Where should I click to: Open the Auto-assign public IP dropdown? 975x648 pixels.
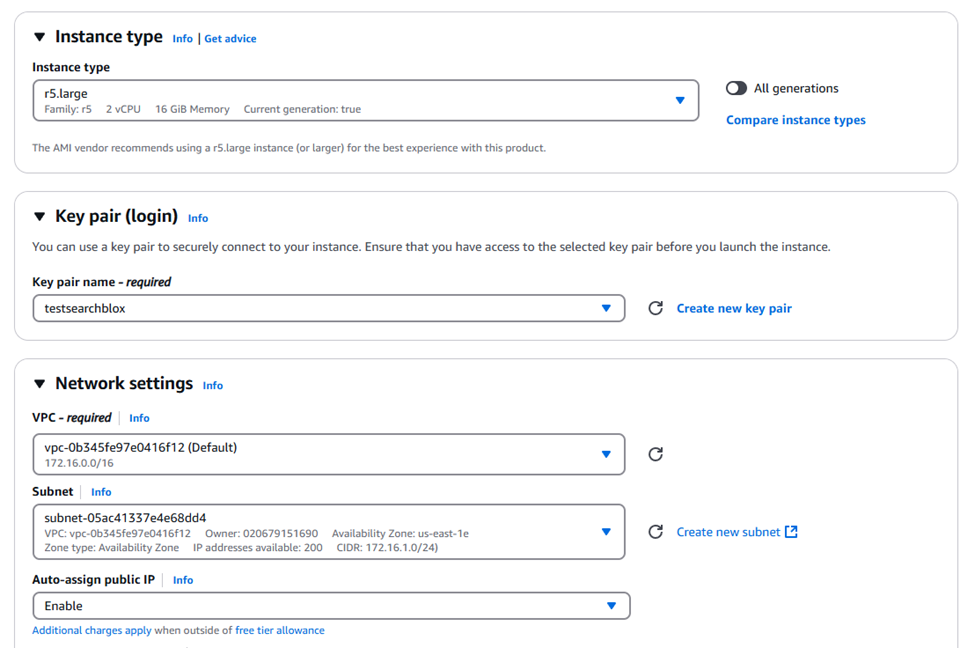point(611,606)
